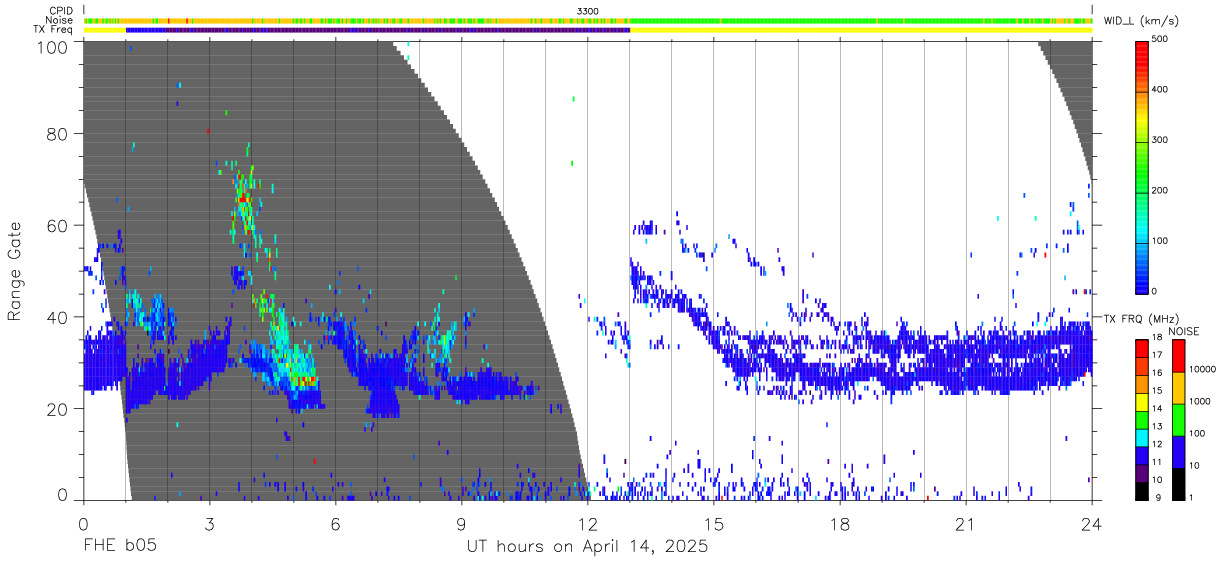Click y-axis tick label 20
This screenshot has width=1228, height=567.
click(x=59, y=408)
